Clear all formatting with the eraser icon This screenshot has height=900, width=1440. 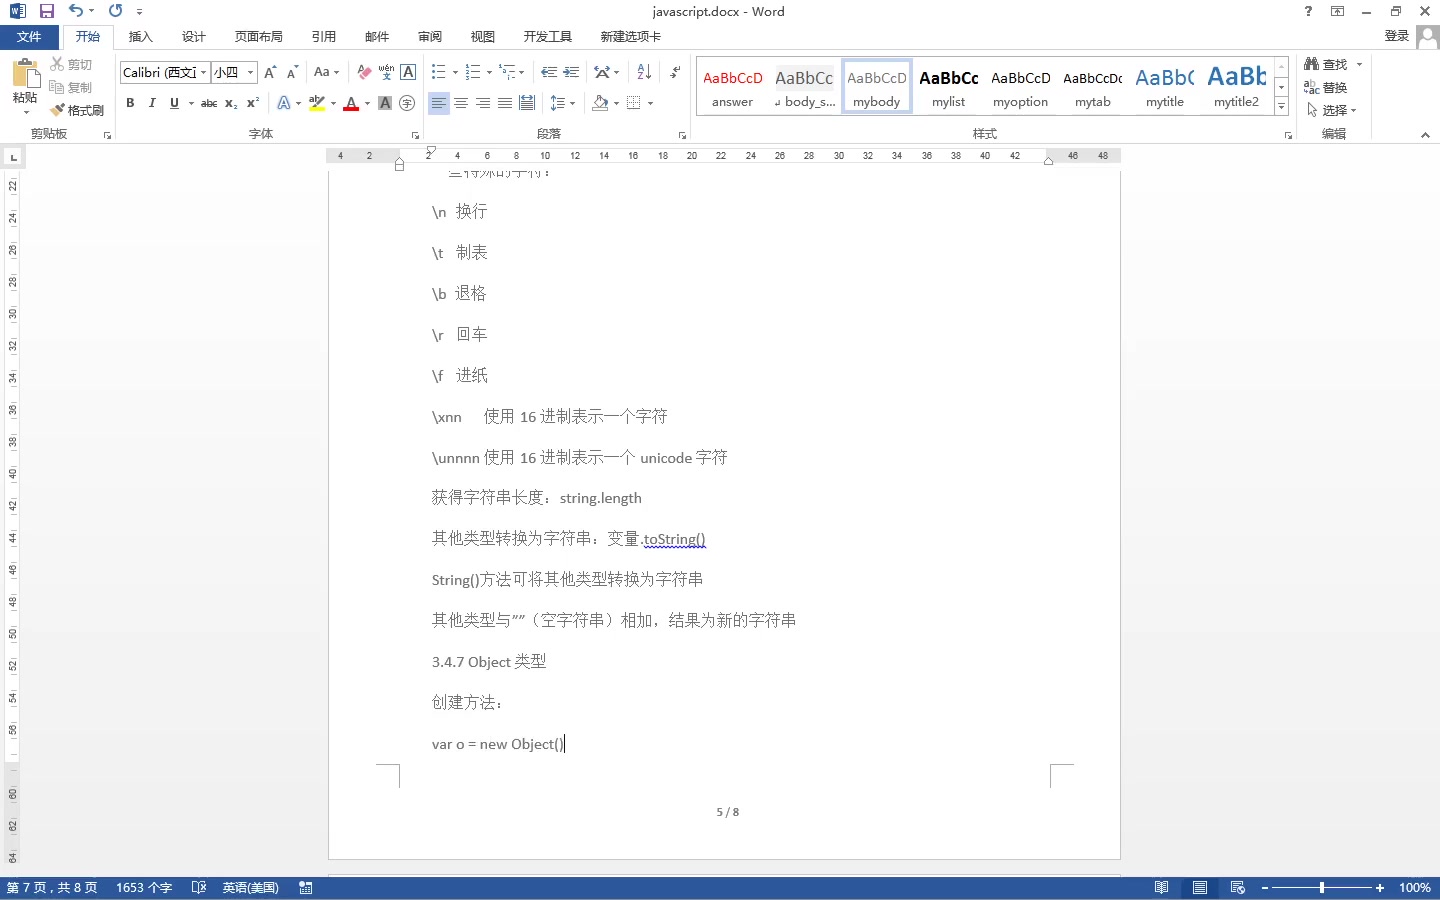[364, 72]
